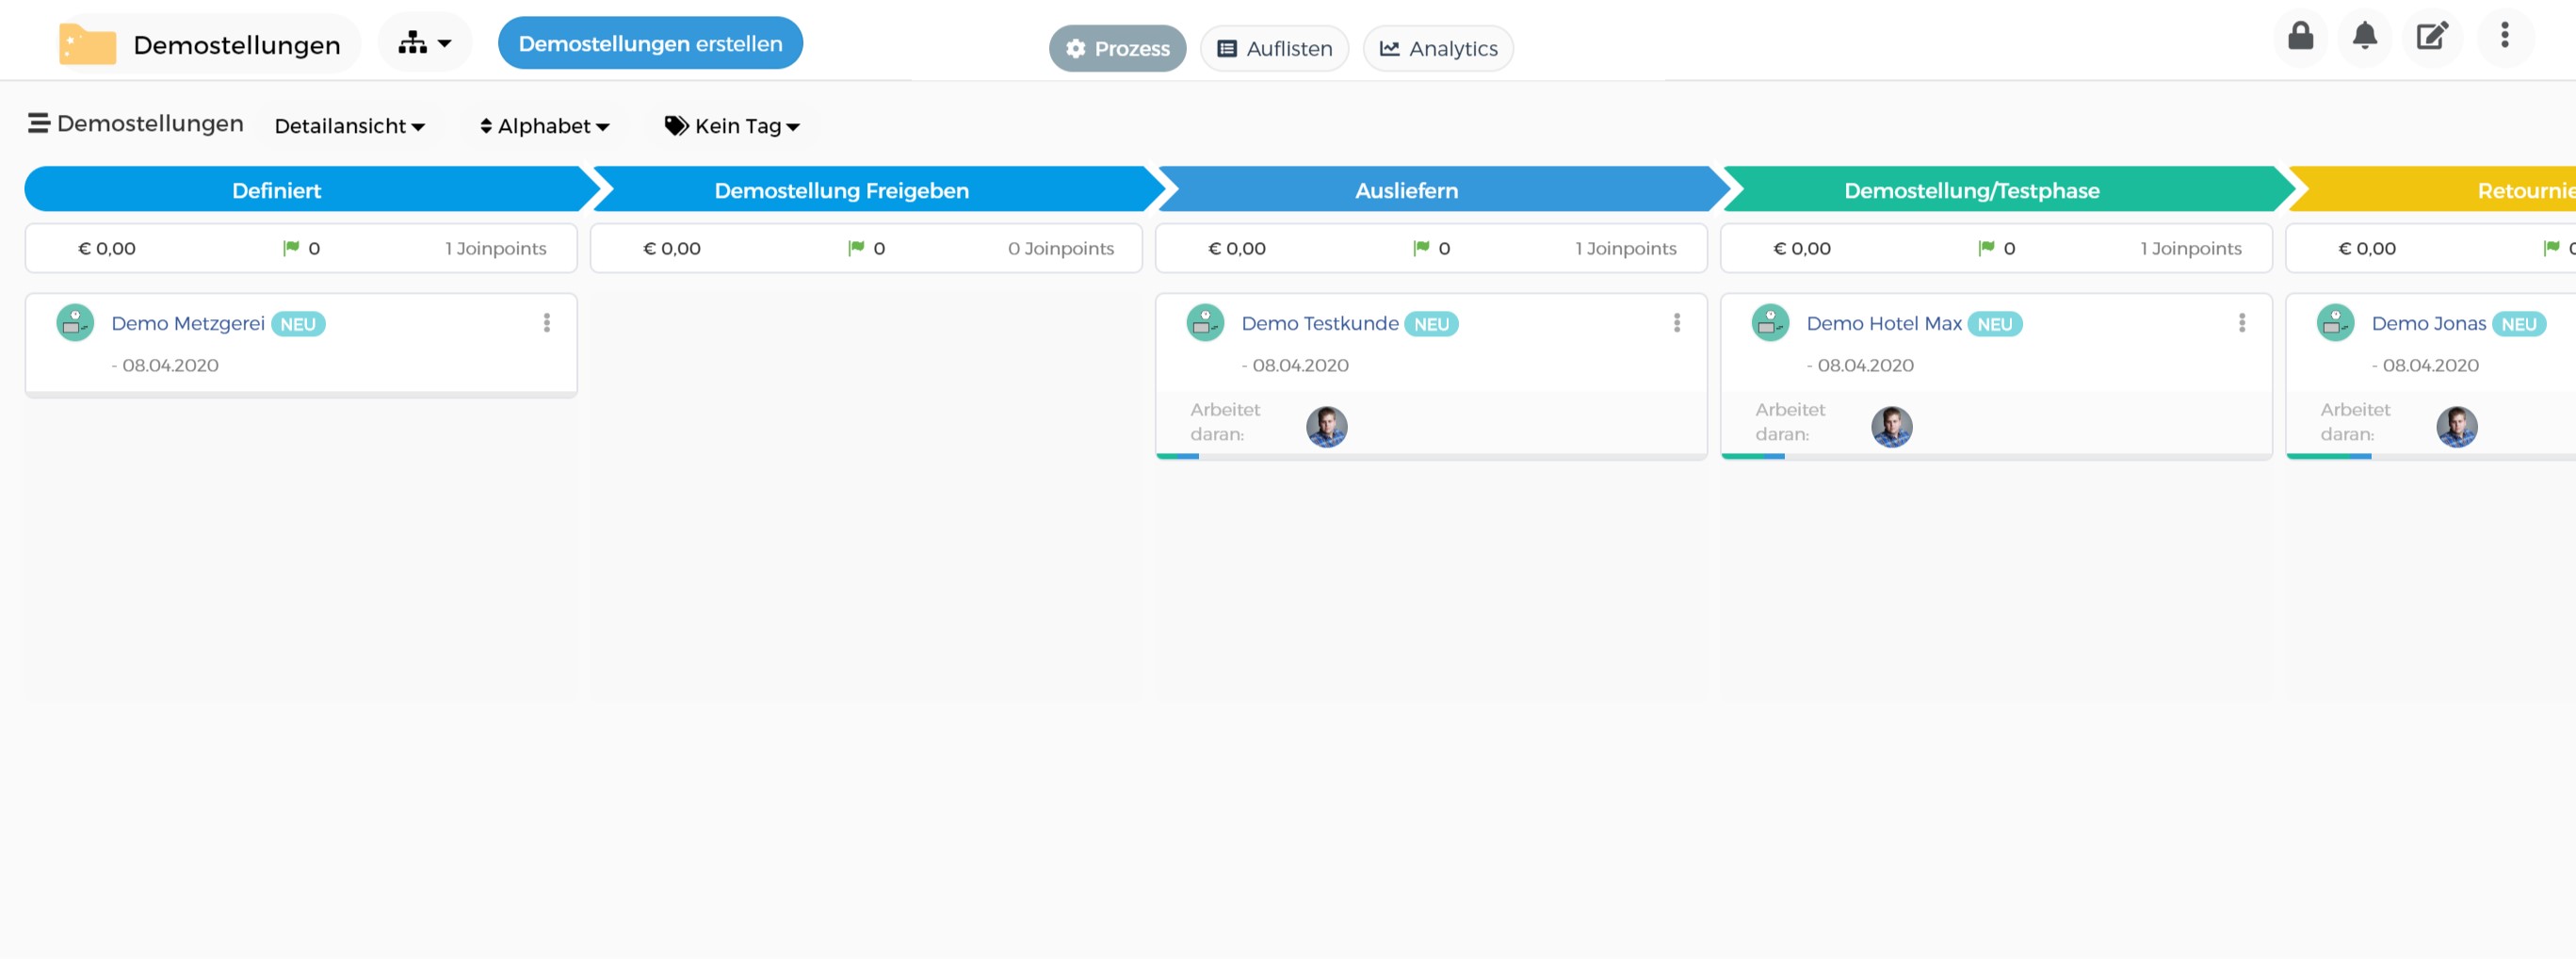The image size is (2576, 959).
Task: Open the Alphabet sort dropdown
Action: coord(544,126)
